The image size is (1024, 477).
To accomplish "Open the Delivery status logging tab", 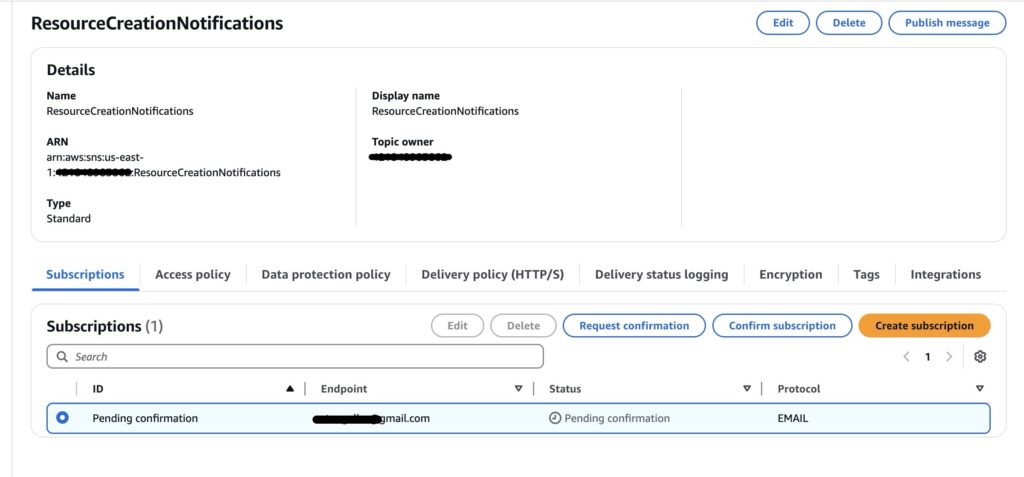I will pos(662,274).
